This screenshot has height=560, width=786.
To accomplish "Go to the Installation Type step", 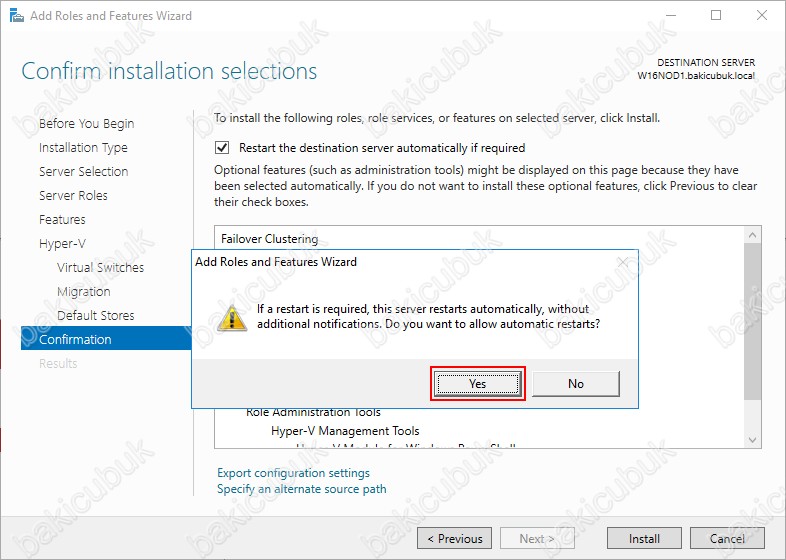I will (x=83, y=147).
